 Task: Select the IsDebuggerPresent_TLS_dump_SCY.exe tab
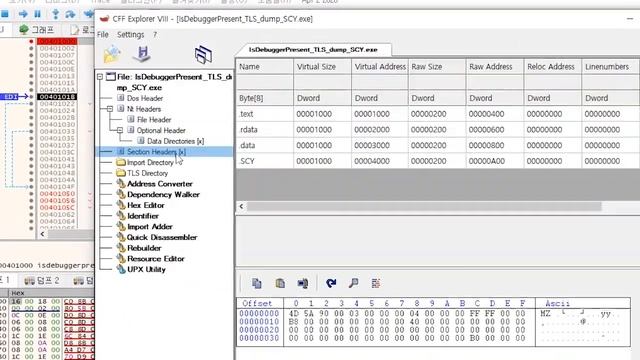(x=313, y=49)
